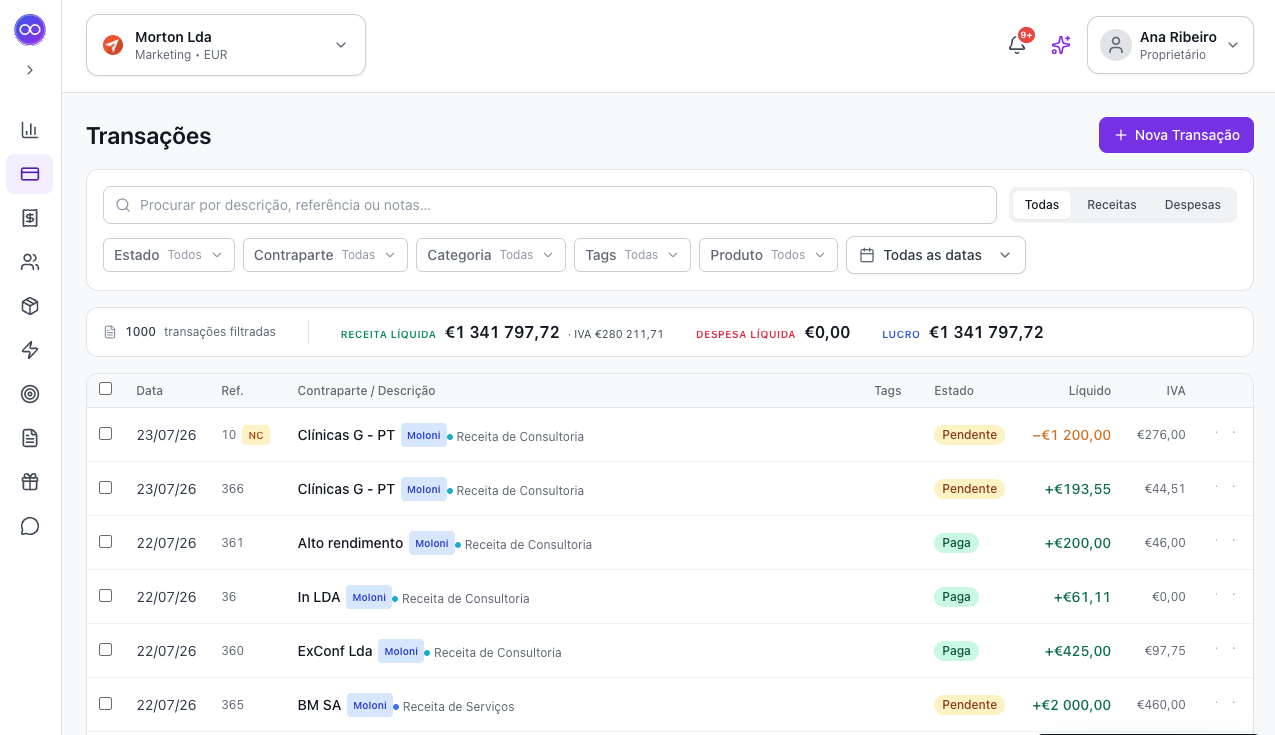Viewport: 1275px width, 735px height.
Task: Open the document reports icon in sidebar
Action: tap(30, 438)
